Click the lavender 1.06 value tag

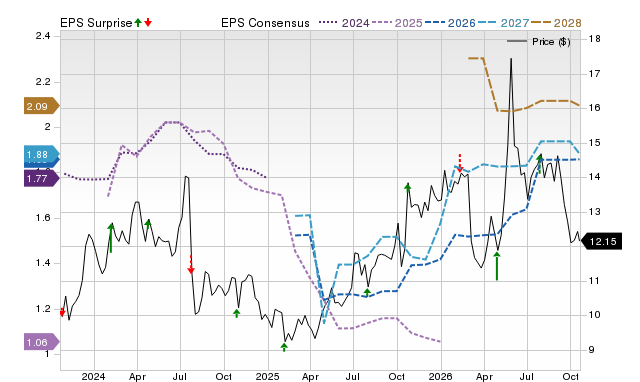[42, 342]
